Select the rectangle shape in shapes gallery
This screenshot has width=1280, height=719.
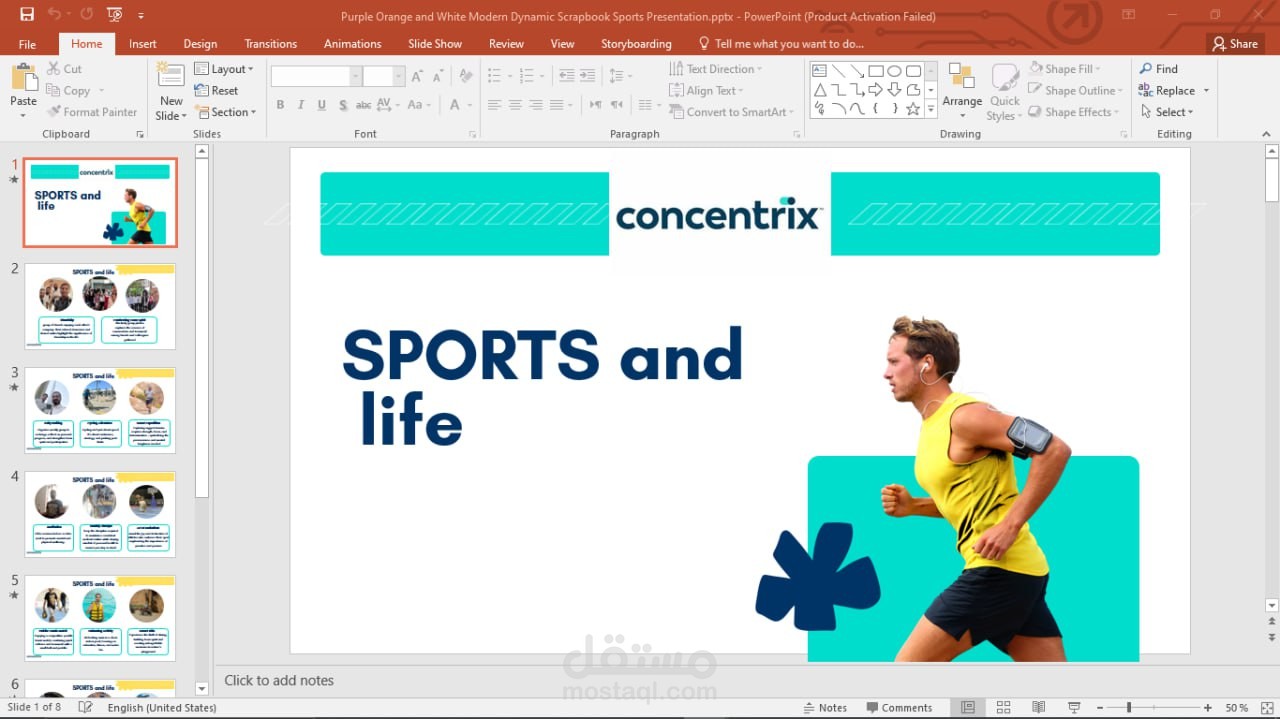pos(876,71)
